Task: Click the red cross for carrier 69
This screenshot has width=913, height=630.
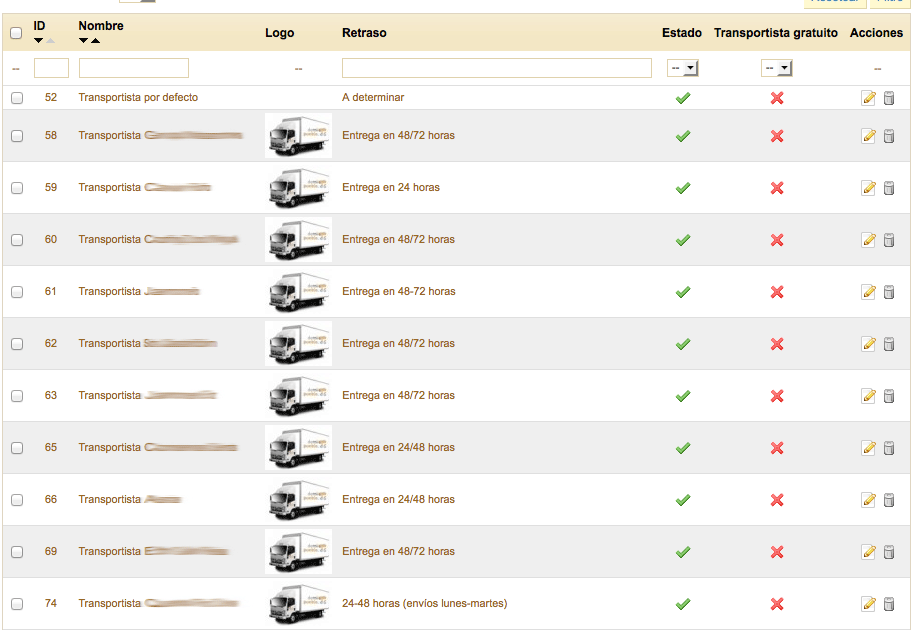Action: (776, 552)
